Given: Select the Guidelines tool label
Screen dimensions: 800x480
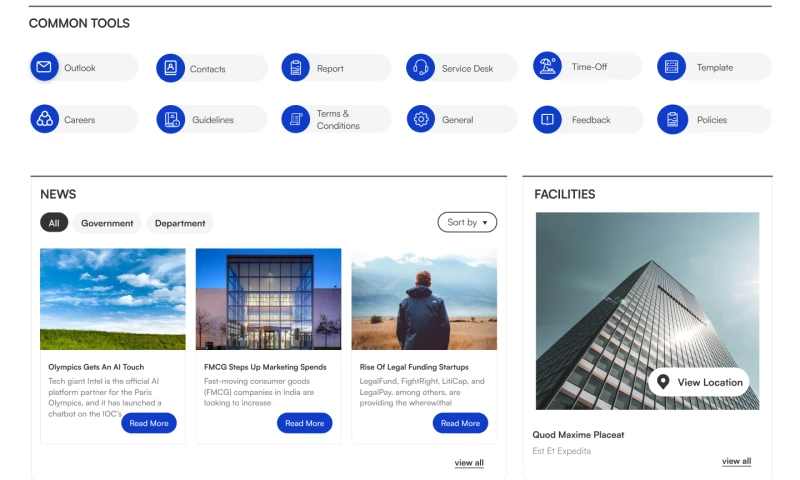Looking at the screenshot, I should (x=213, y=120).
